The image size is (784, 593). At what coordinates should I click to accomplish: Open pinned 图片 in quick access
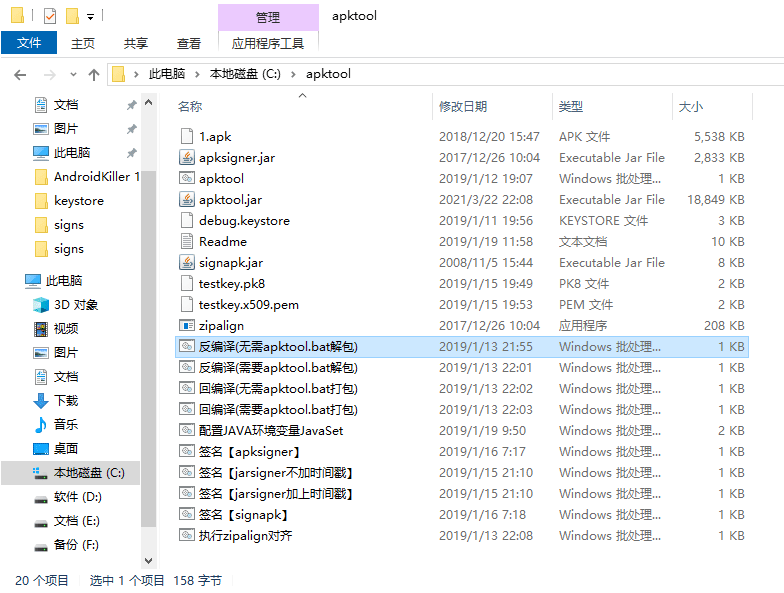coord(66,128)
